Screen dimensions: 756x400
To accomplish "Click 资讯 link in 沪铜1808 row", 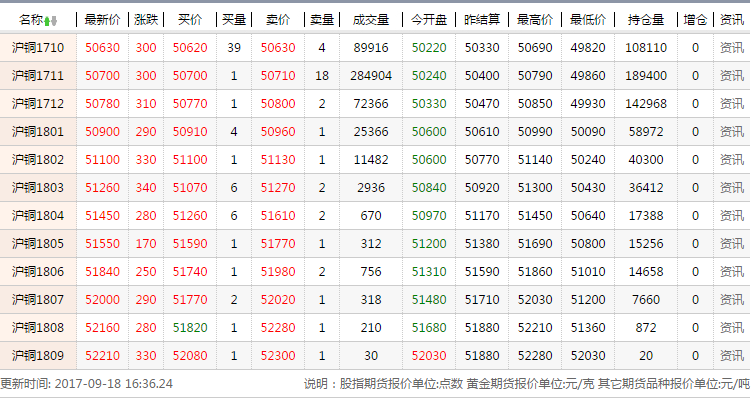I will [x=731, y=327].
